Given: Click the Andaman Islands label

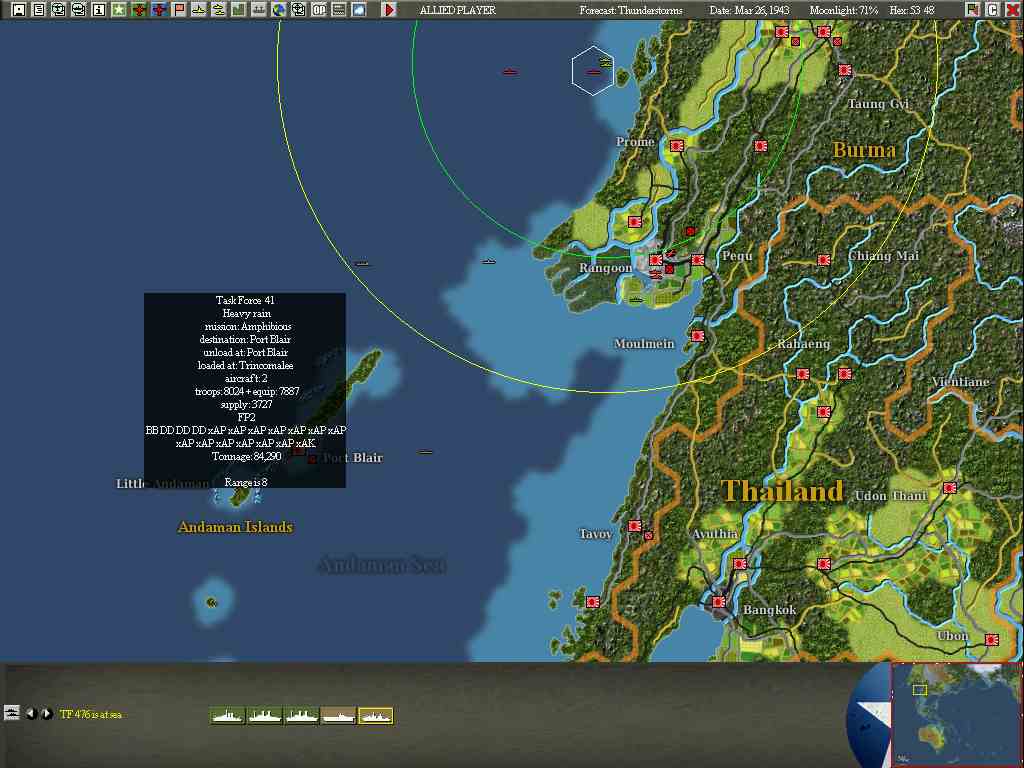Looking at the screenshot, I should click(235, 526).
